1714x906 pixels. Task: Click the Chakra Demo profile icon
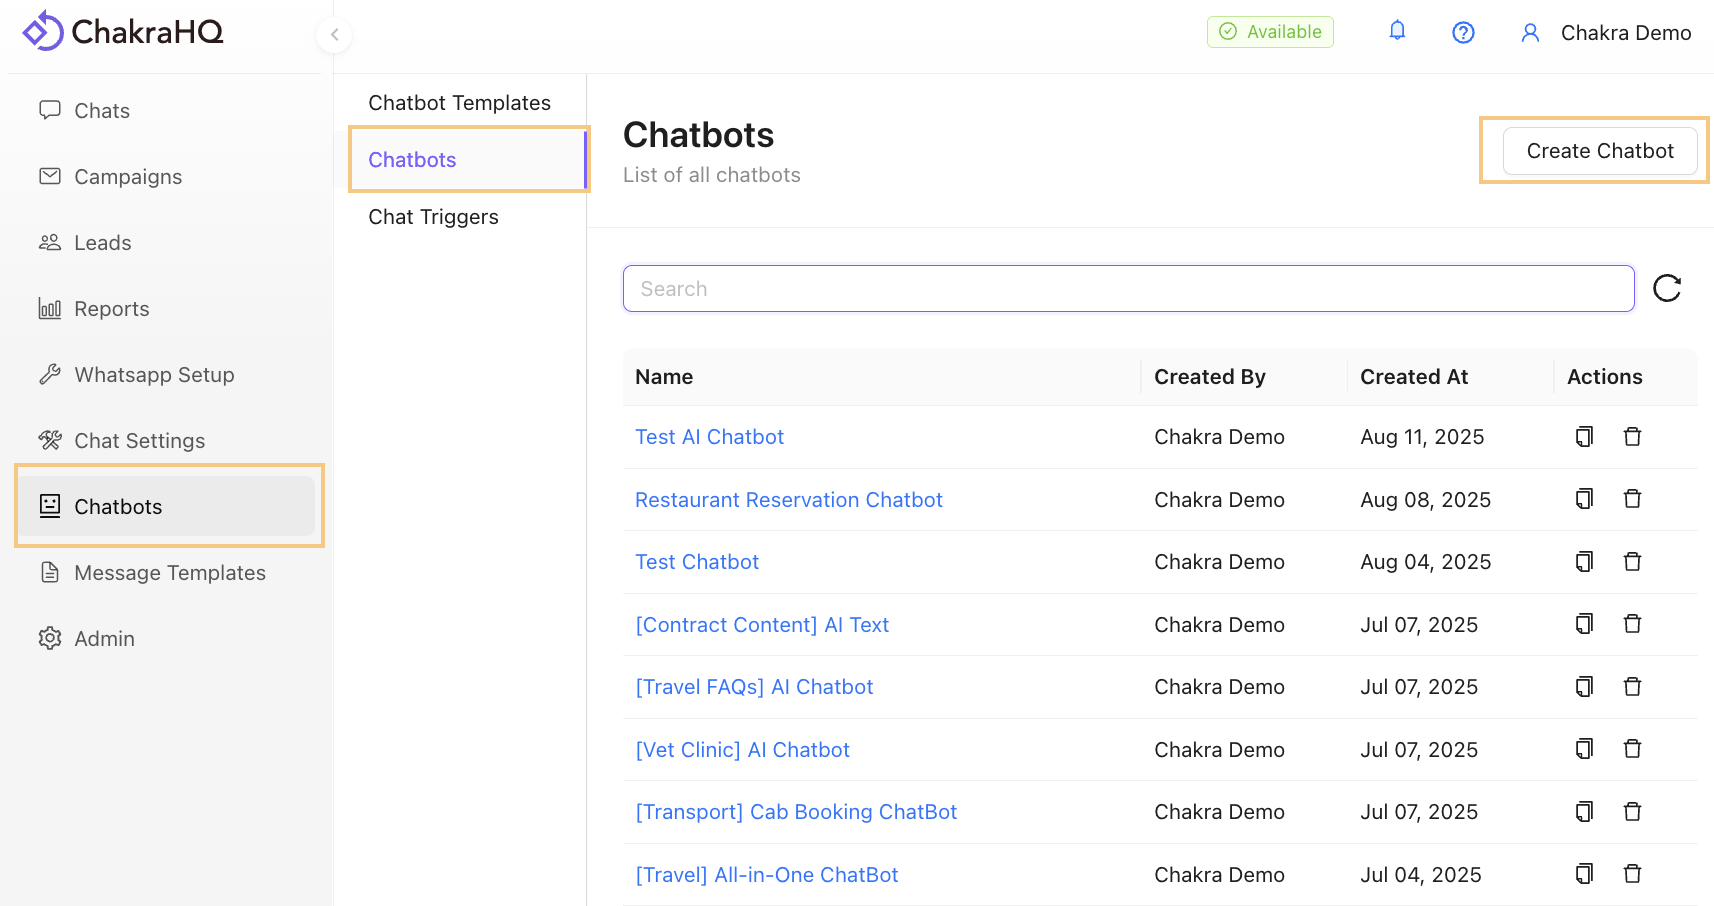tap(1530, 32)
